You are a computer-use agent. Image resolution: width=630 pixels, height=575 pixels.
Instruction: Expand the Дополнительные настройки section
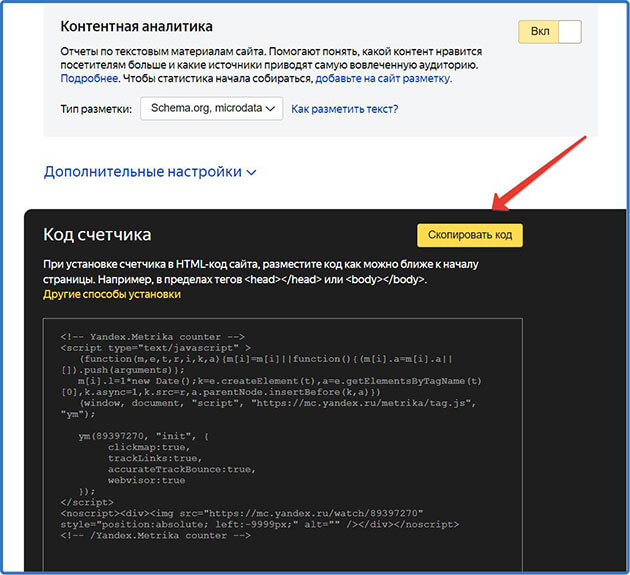(150, 172)
